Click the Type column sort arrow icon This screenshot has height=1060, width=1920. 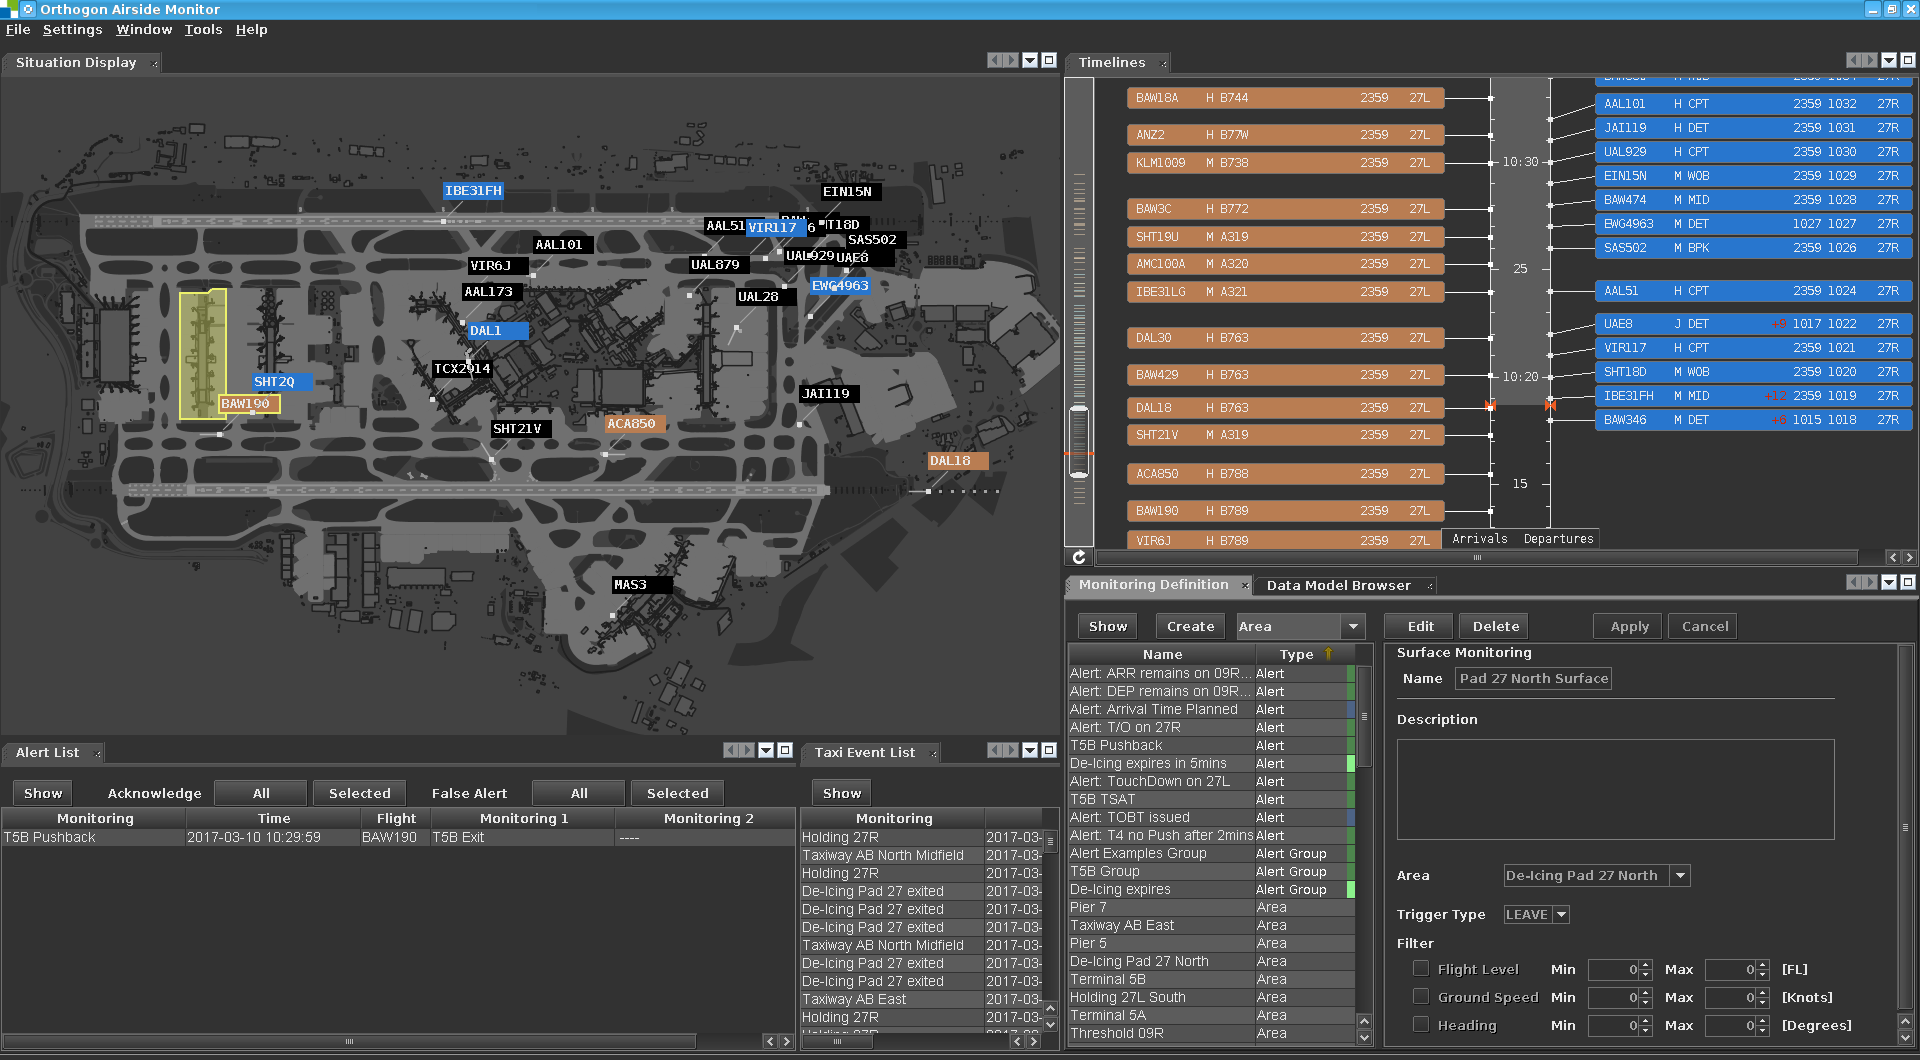(x=1329, y=654)
